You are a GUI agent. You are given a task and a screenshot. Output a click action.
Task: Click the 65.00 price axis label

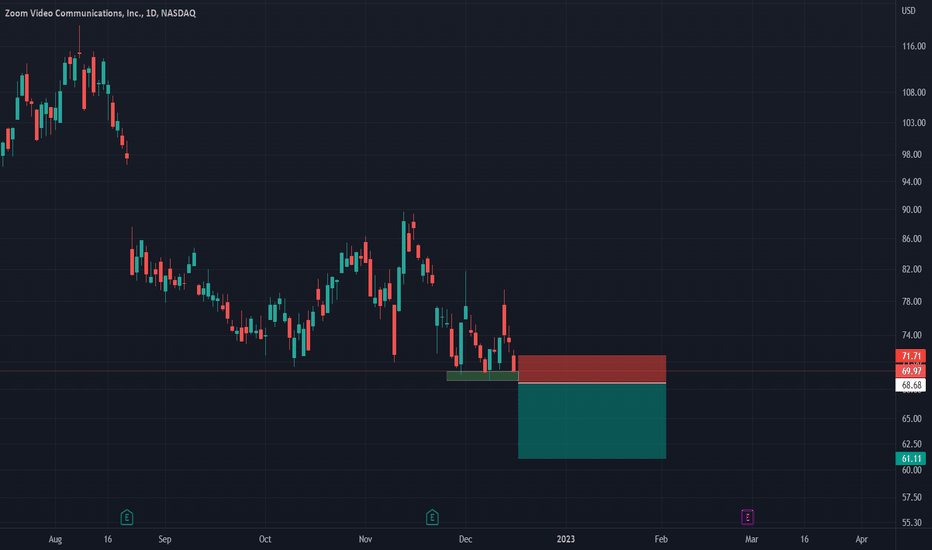pyautogui.click(x=914, y=419)
